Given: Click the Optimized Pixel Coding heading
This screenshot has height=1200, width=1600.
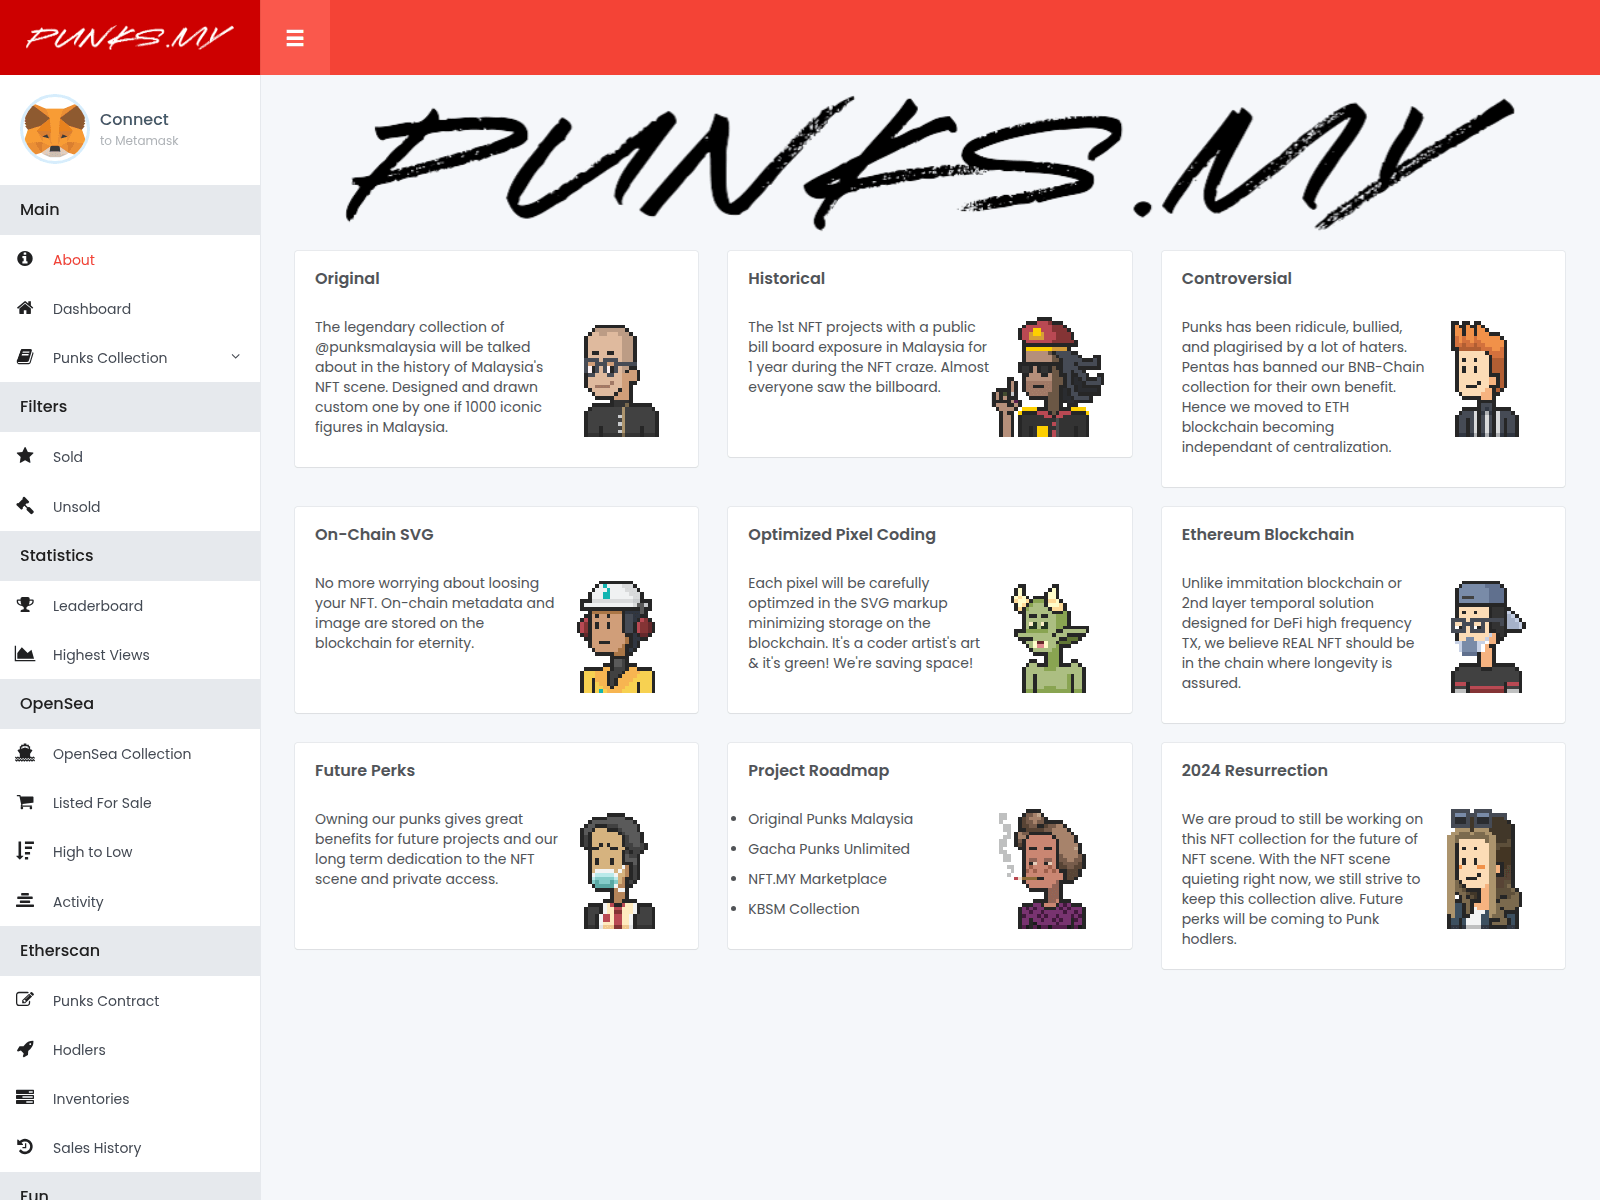Looking at the screenshot, I should 842,534.
